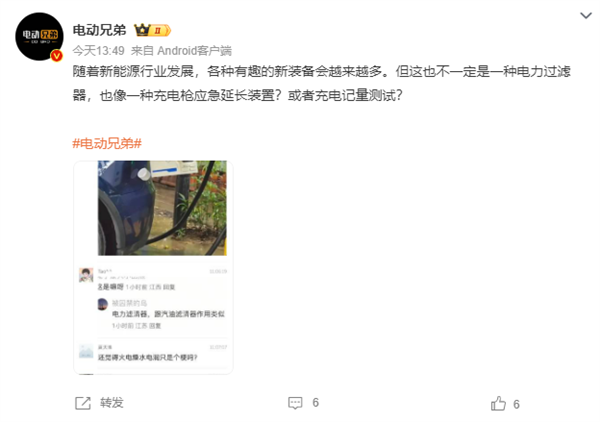Viewport: 600px width, 422px height.
Task: Click the blue car charging photo
Action: [x=162, y=208]
